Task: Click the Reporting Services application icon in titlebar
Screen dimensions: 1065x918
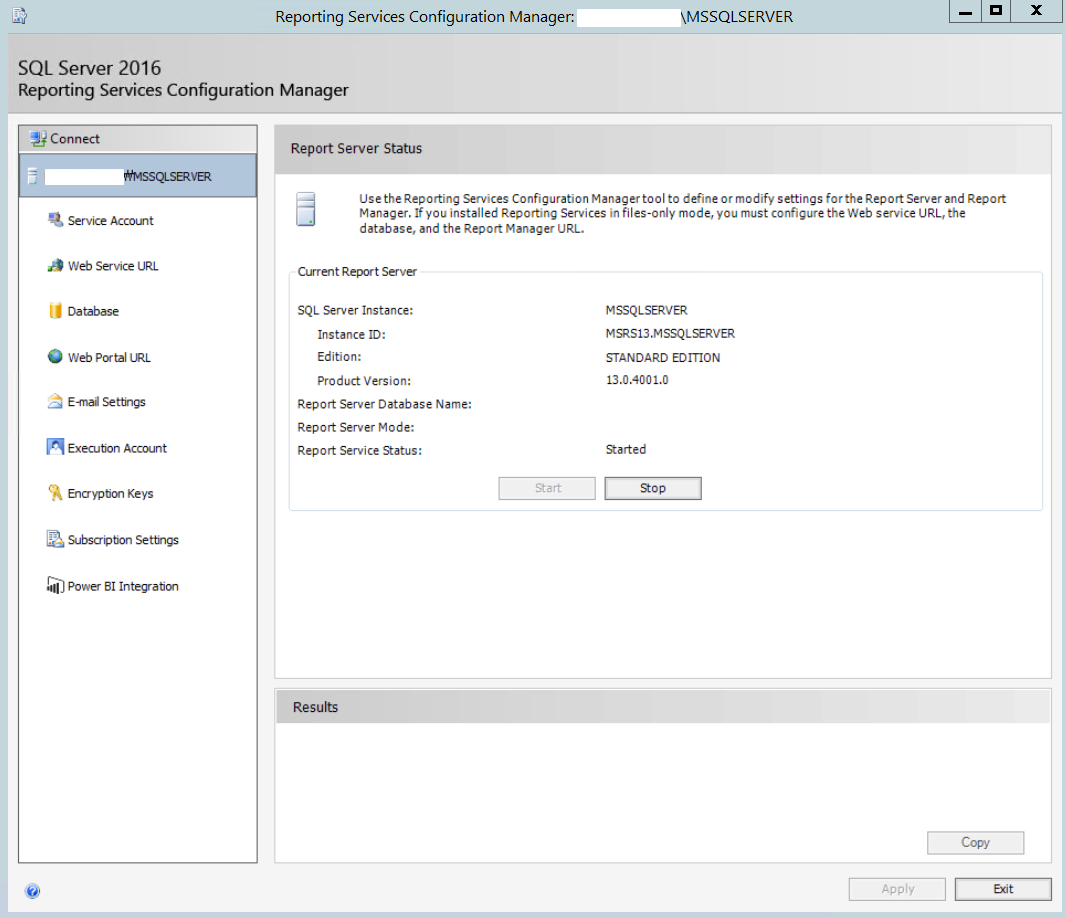Action: 17,15
